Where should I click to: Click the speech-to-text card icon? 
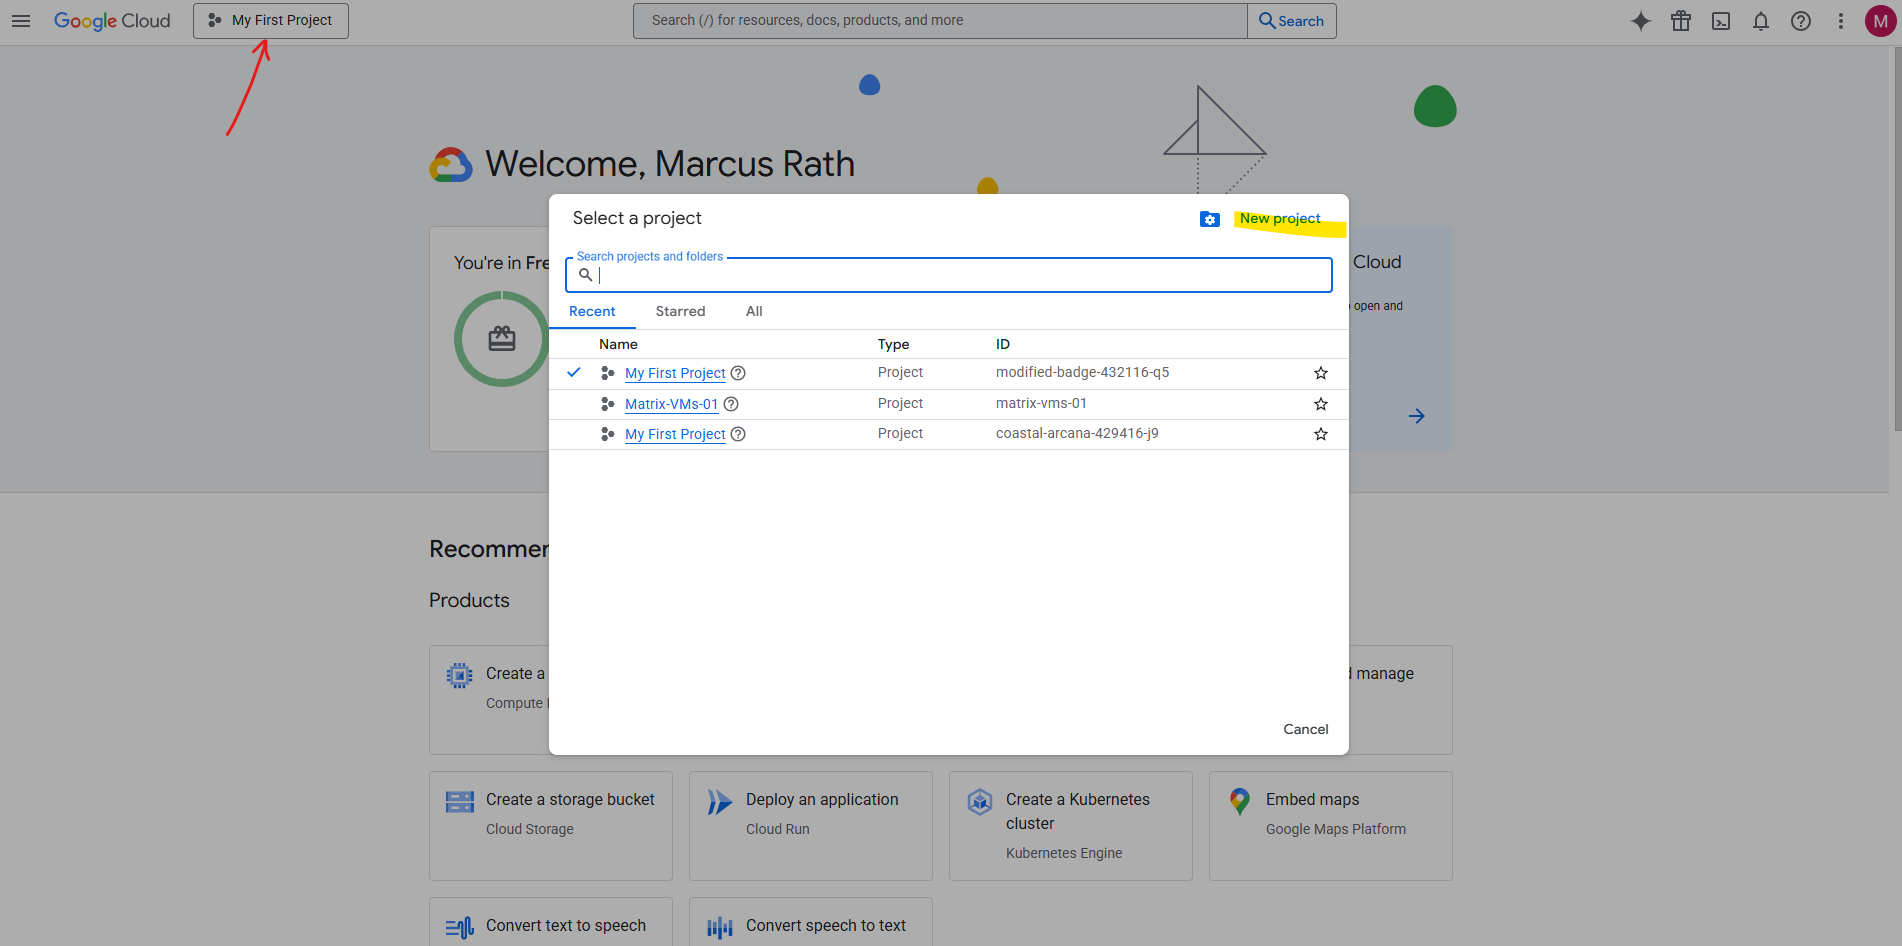pos(720,928)
